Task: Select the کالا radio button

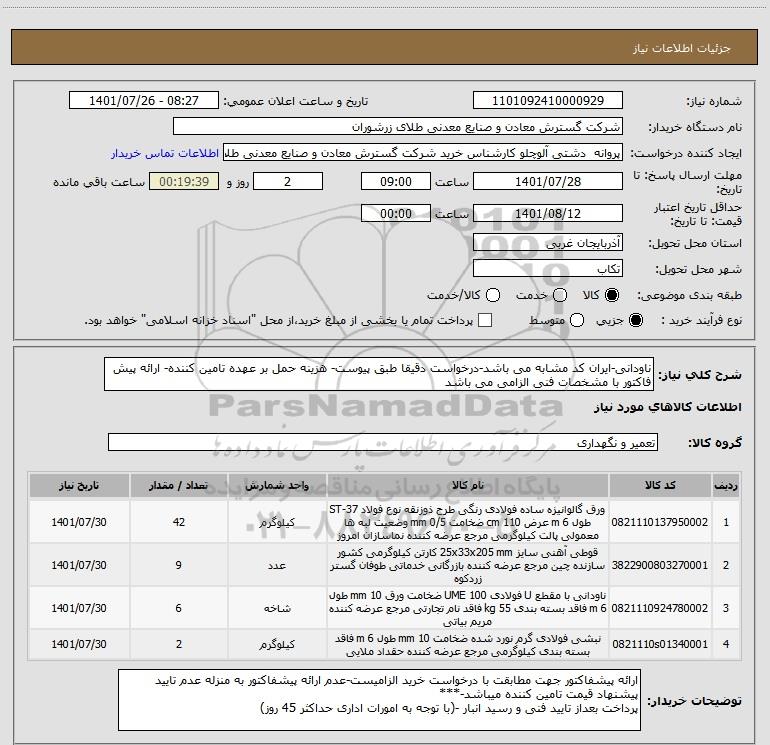Action: tap(612, 295)
